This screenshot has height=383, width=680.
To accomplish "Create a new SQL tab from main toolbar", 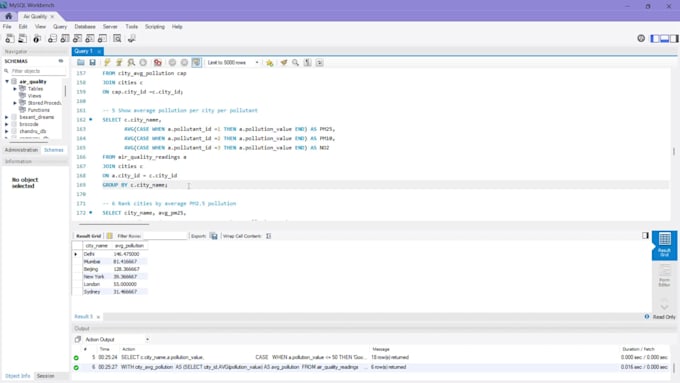I will tap(10, 39).
